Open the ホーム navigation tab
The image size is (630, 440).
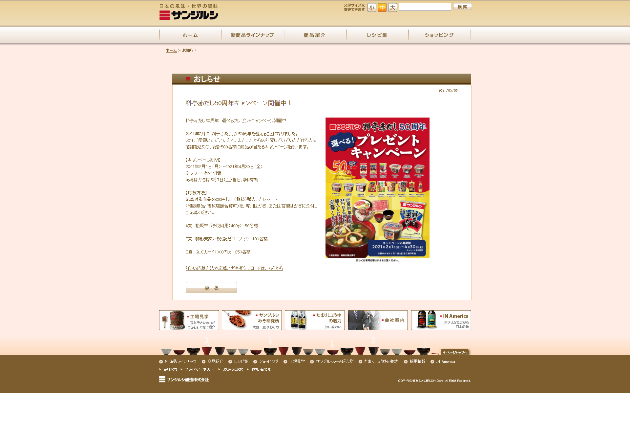point(190,34)
